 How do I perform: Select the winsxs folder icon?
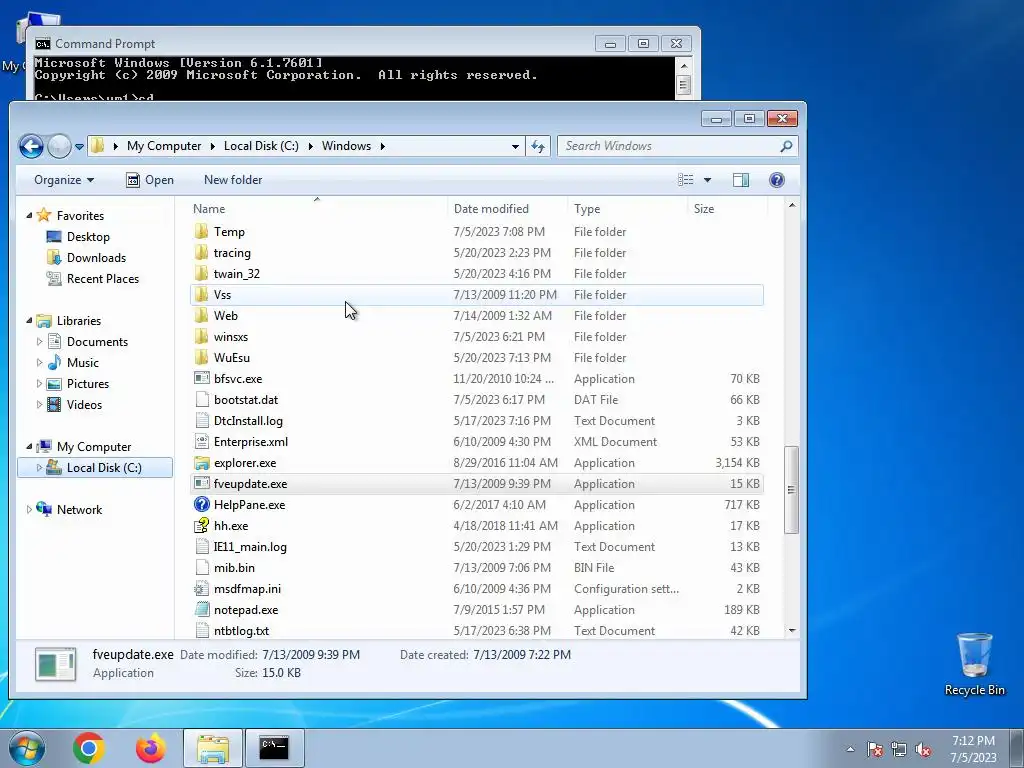point(202,336)
